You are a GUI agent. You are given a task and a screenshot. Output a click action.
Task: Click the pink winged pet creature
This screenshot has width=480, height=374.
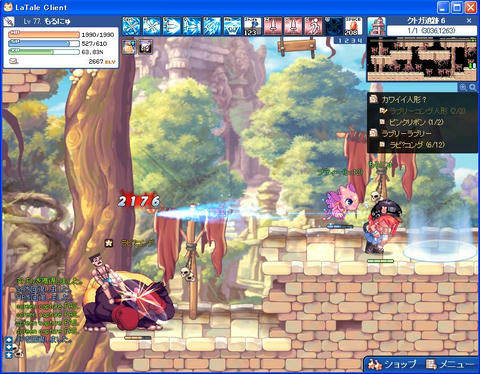(x=341, y=203)
